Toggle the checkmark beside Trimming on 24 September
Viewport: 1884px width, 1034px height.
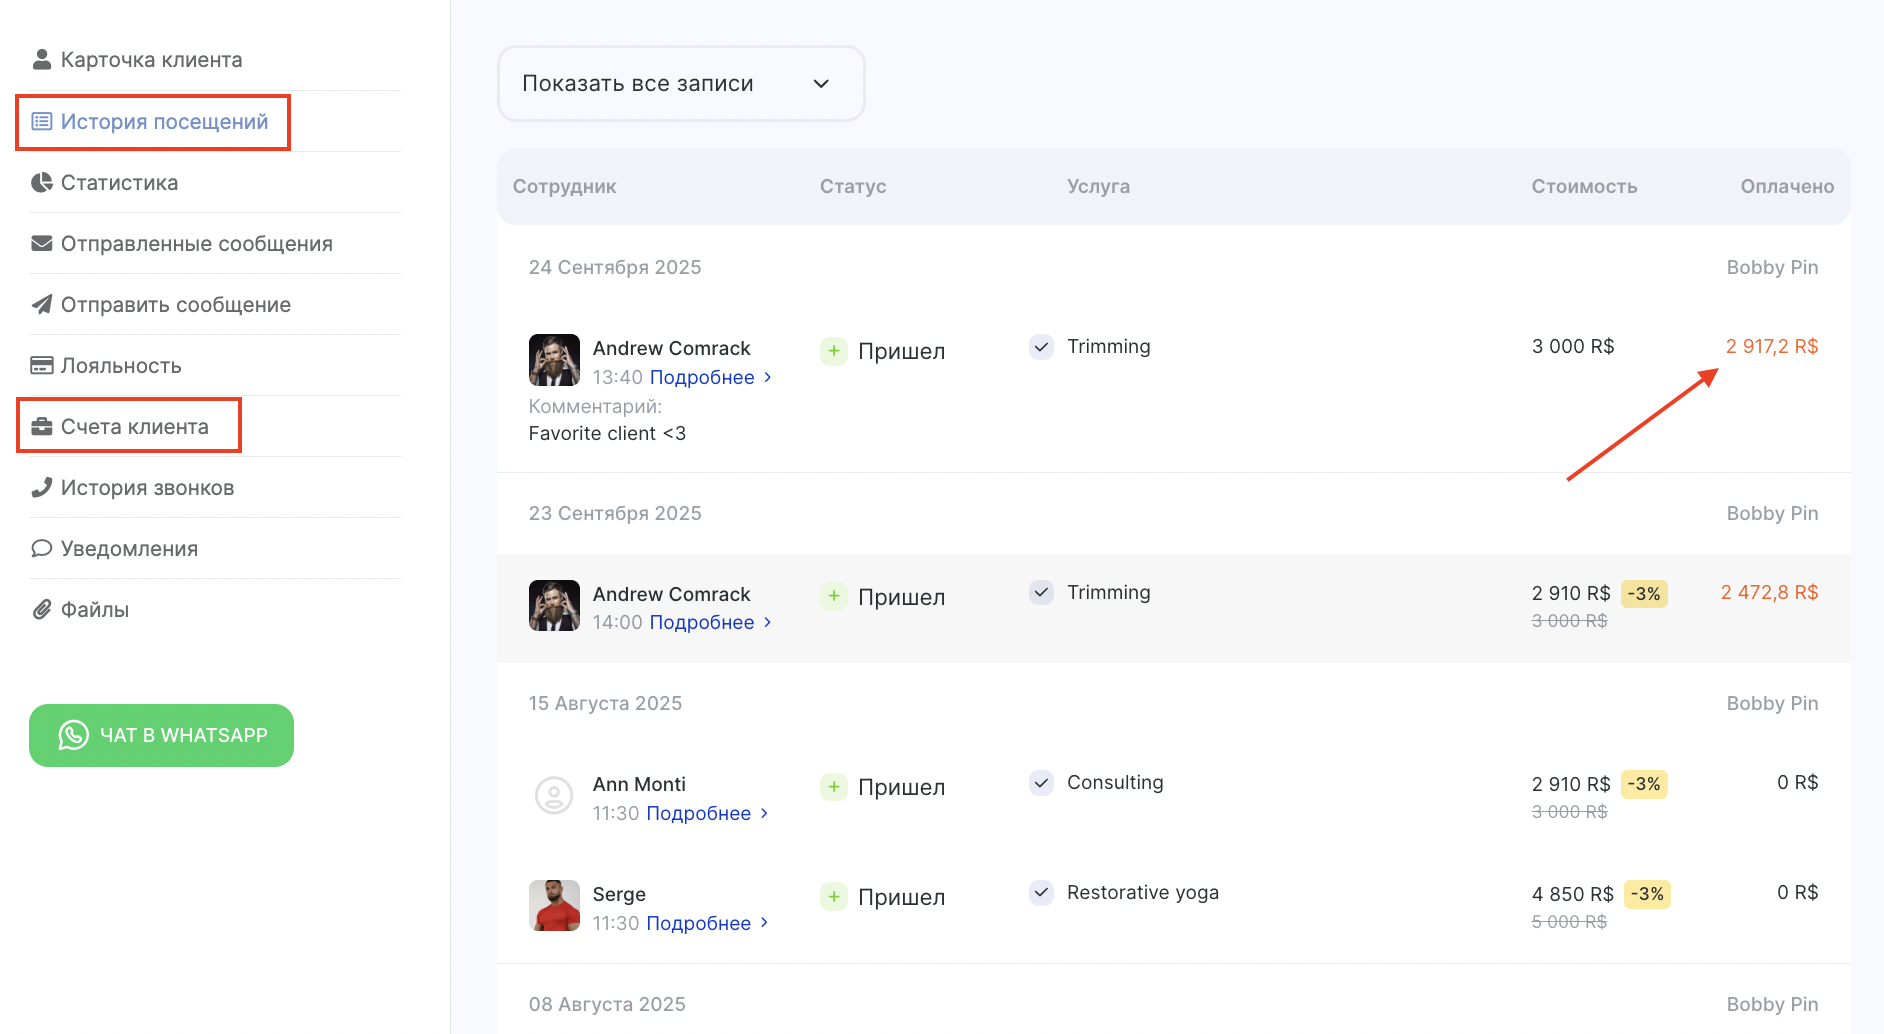pos(1041,347)
